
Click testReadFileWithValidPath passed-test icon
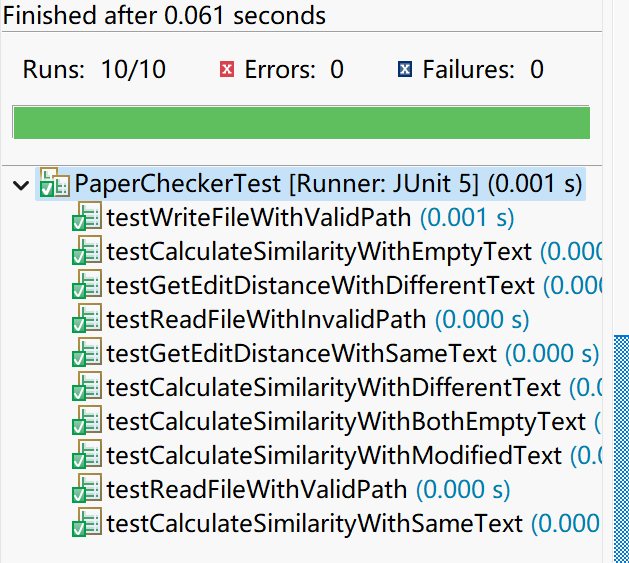coord(87,489)
